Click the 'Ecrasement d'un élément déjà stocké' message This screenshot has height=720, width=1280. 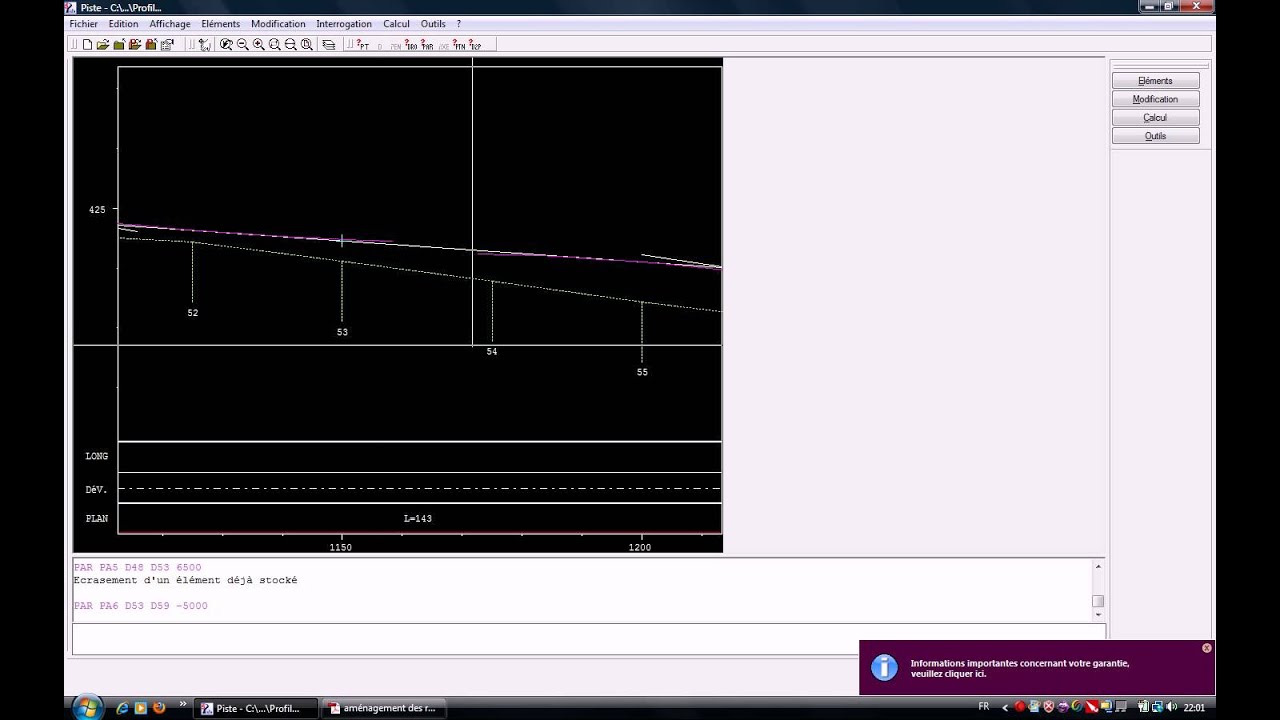(185, 580)
